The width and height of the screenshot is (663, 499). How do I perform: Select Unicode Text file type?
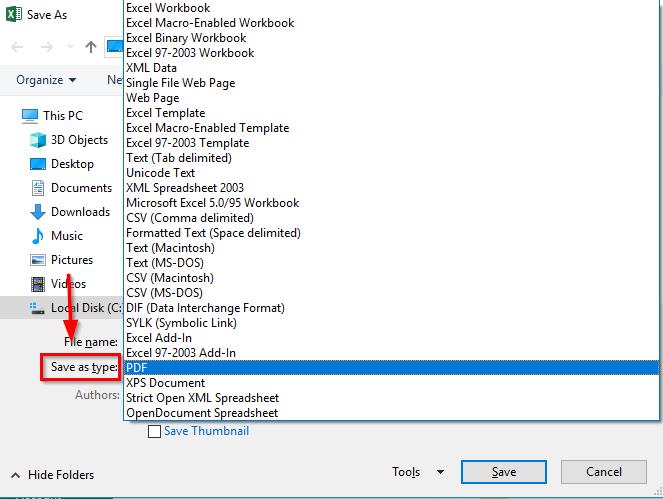click(392, 173)
